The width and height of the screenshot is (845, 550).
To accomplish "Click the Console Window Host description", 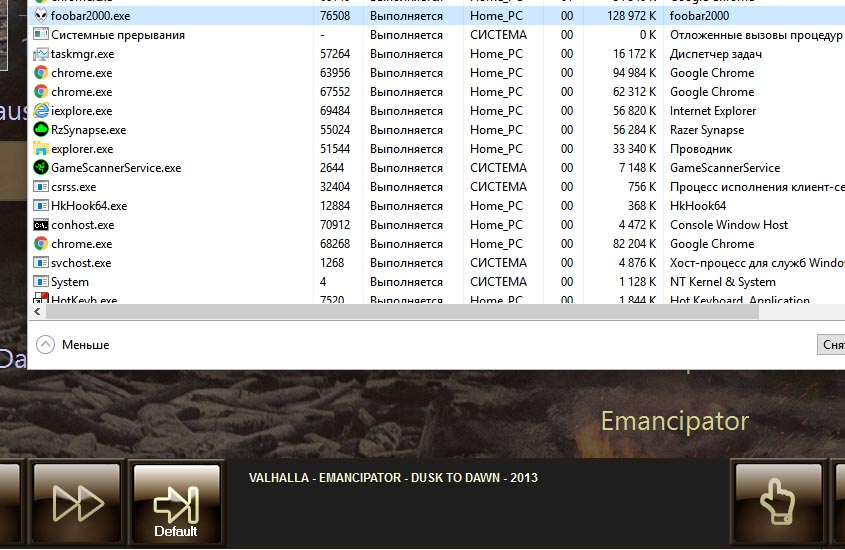I will point(729,225).
